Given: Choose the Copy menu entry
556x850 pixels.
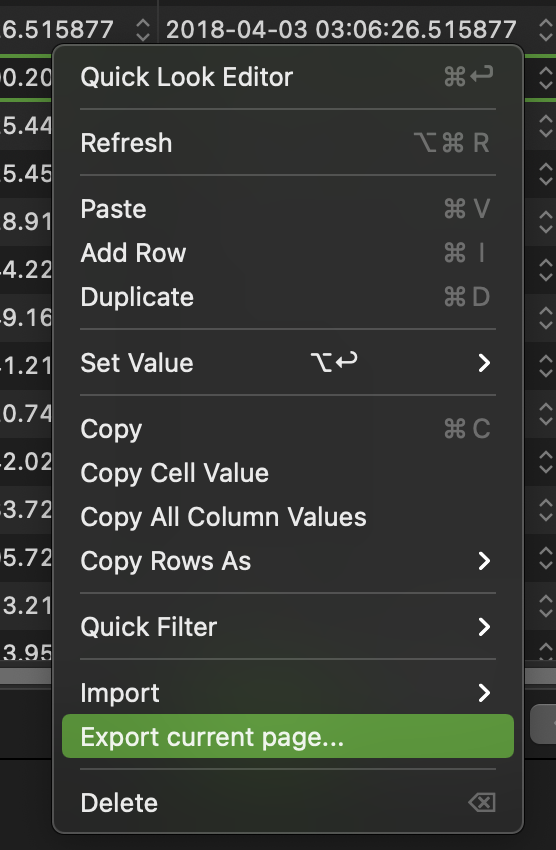Looking at the screenshot, I should click(x=288, y=429).
